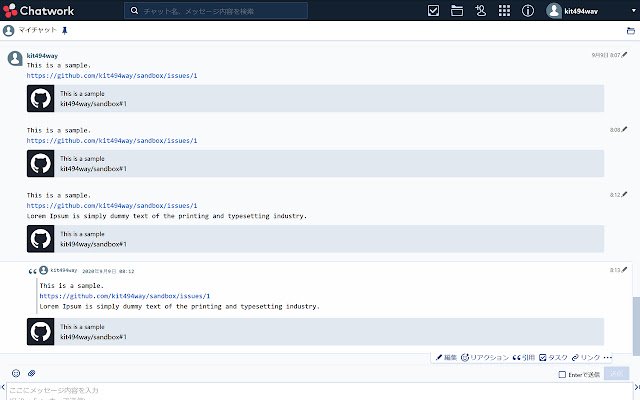
Task: Open the information circle icon in header
Action: 528,11
